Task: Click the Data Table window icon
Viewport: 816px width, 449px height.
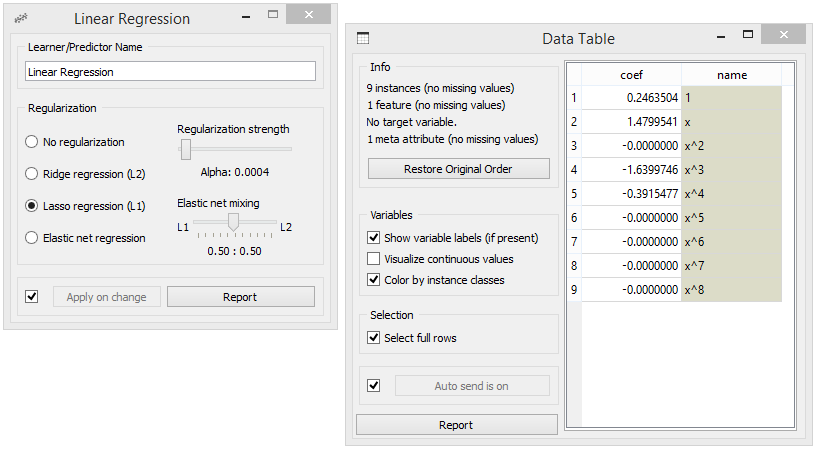Action: [363, 38]
